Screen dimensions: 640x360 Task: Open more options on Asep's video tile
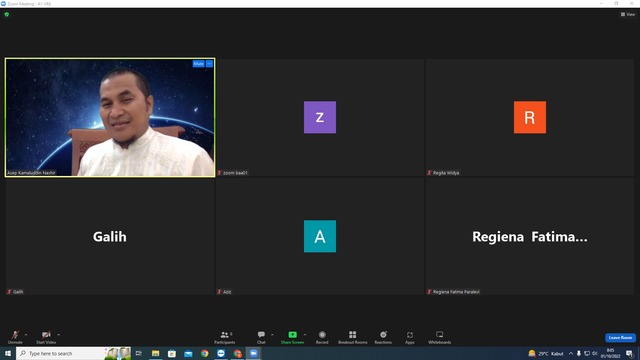click(x=209, y=64)
